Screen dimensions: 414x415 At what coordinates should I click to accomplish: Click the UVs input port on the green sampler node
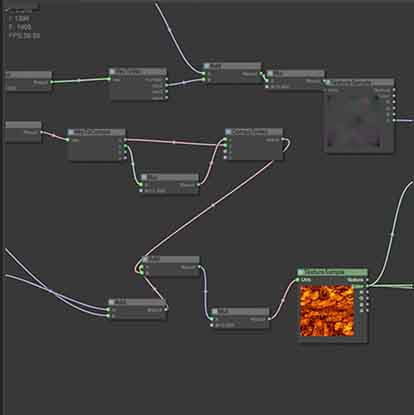tap(298, 280)
